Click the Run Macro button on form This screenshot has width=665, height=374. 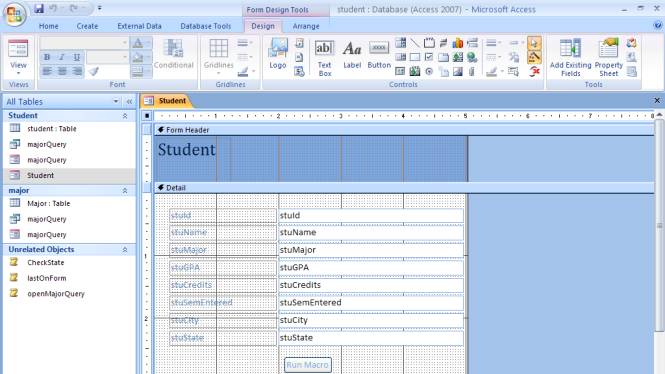pyautogui.click(x=308, y=365)
